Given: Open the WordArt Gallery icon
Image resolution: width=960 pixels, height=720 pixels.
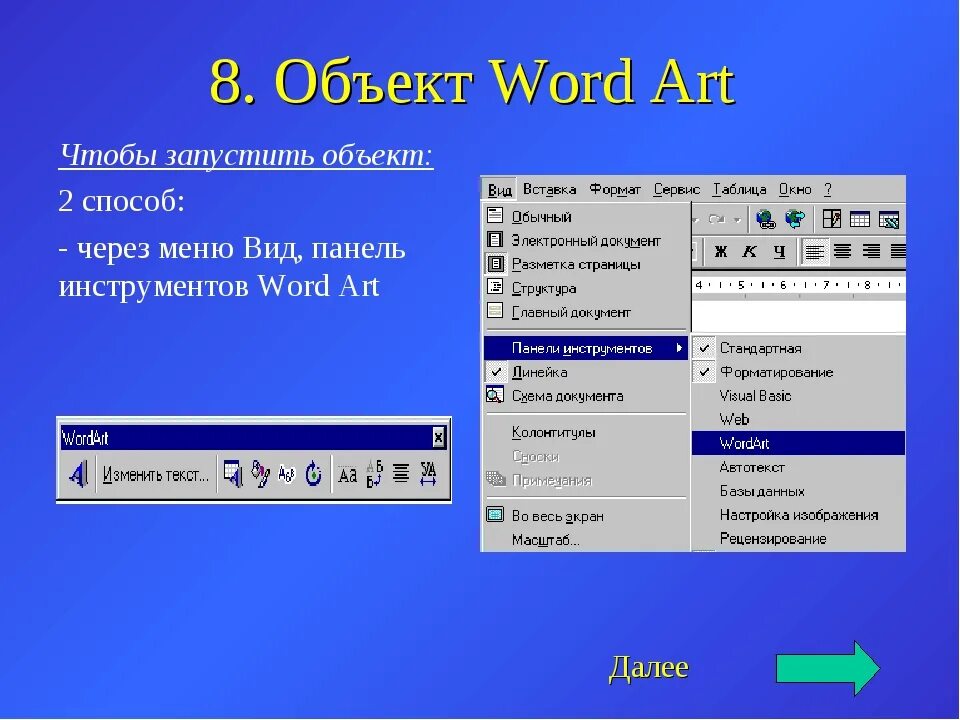Looking at the screenshot, I should (233, 474).
